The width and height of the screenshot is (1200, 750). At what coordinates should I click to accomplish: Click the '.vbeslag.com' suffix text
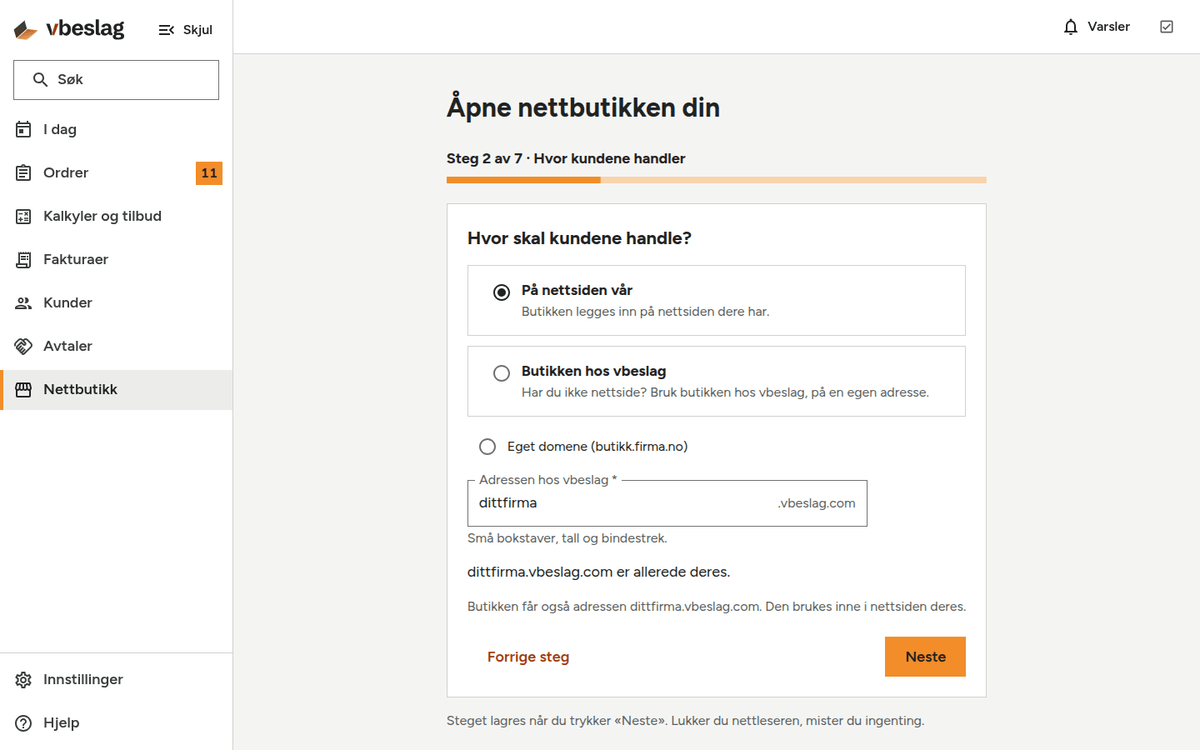817,503
